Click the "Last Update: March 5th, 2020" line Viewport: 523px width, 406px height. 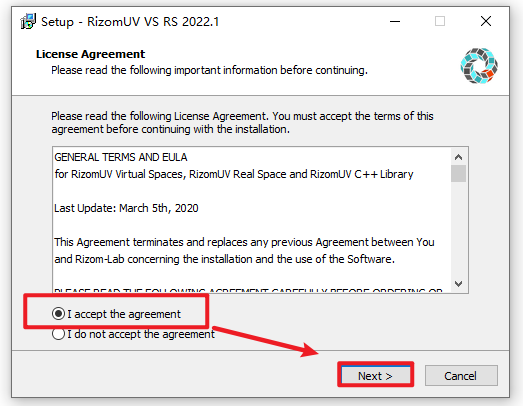pyautogui.click(x=126, y=208)
